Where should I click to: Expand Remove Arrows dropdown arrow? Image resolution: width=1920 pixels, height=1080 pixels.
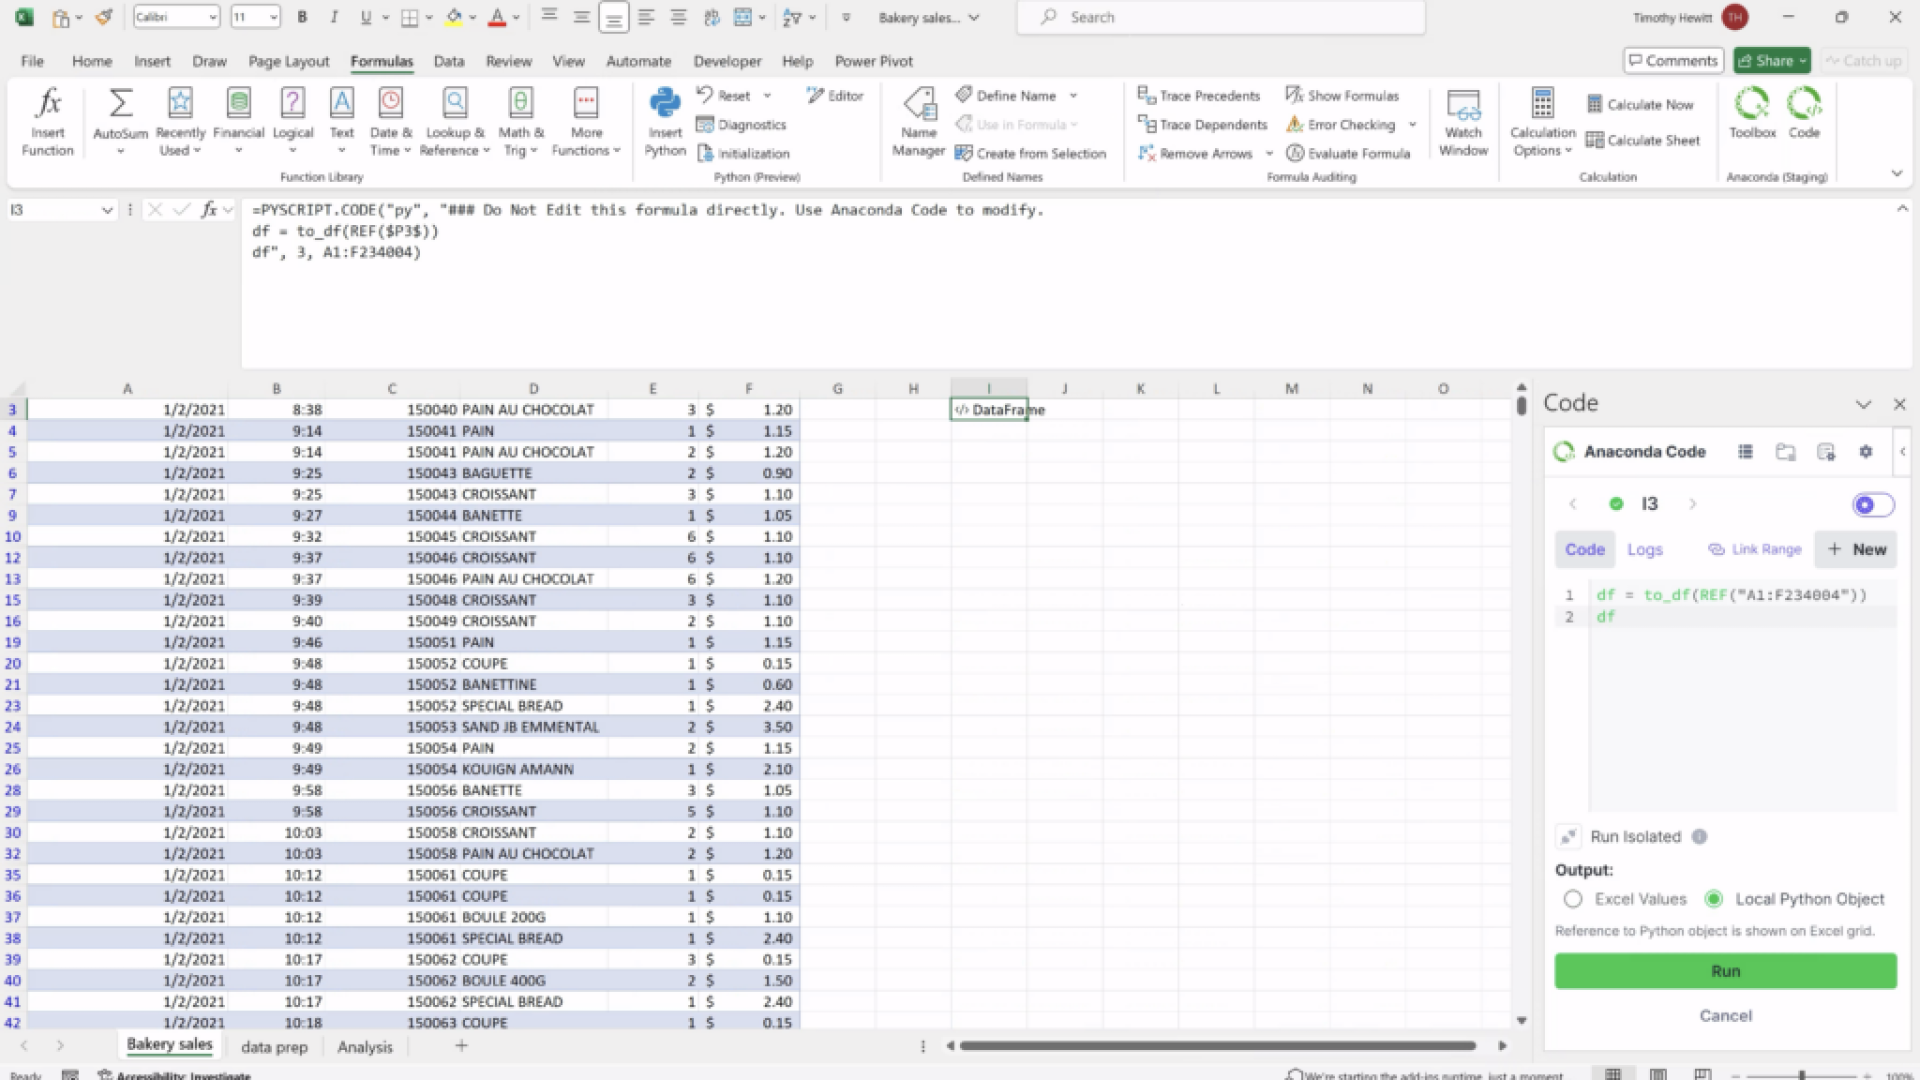[1269, 154]
